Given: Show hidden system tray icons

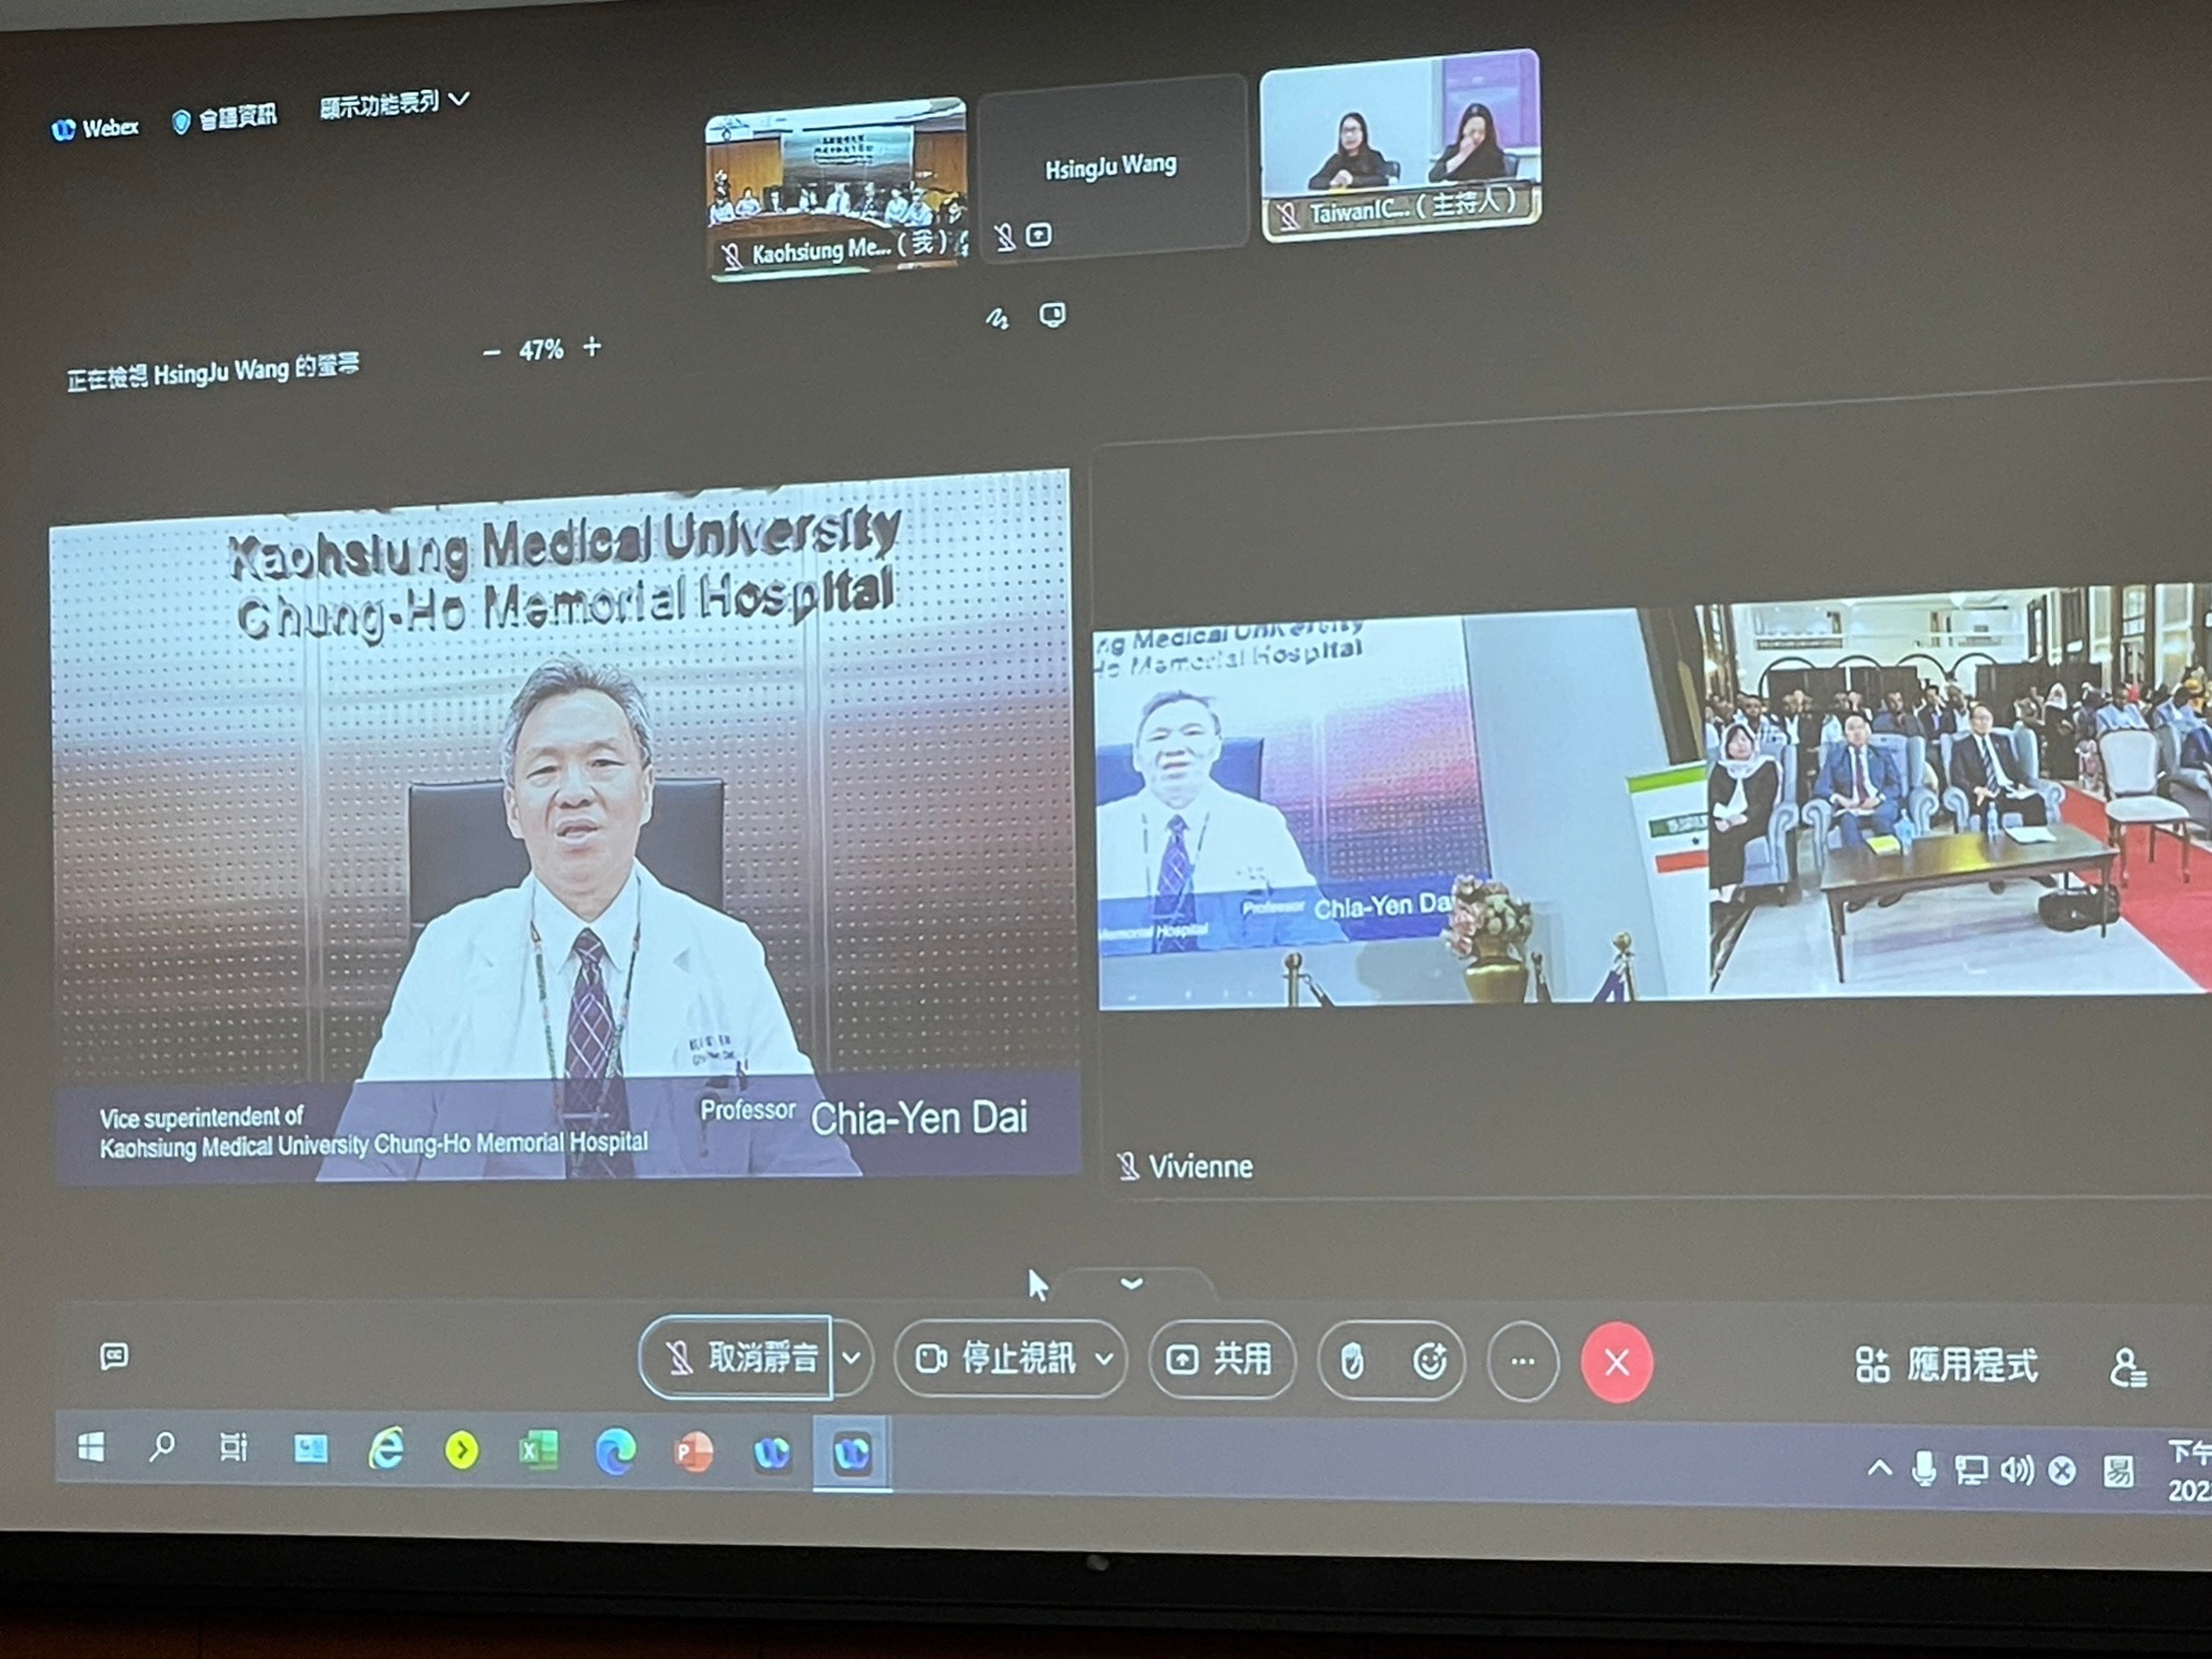Looking at the screenshot, I should [1879, 1469].
